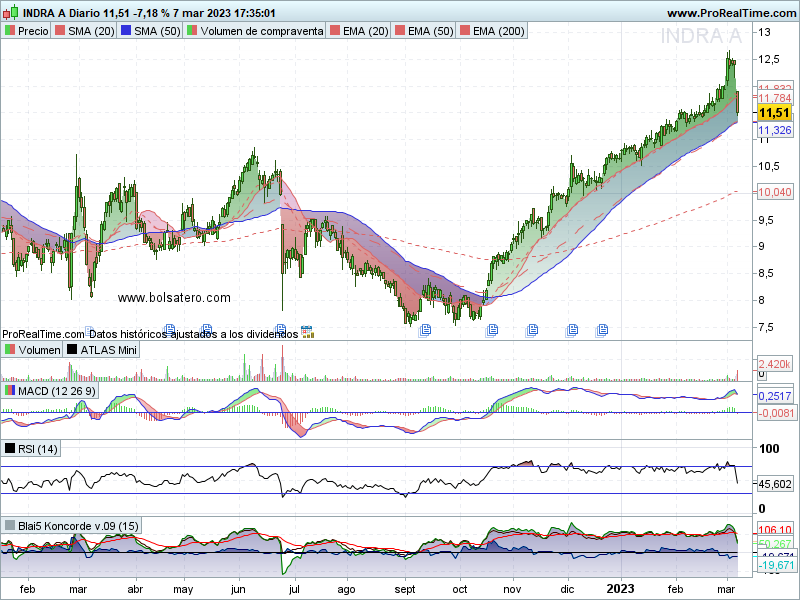This screenshot has height=600, width=800.
Task: Select the Precio legend entry
Action: click(26, 31)
